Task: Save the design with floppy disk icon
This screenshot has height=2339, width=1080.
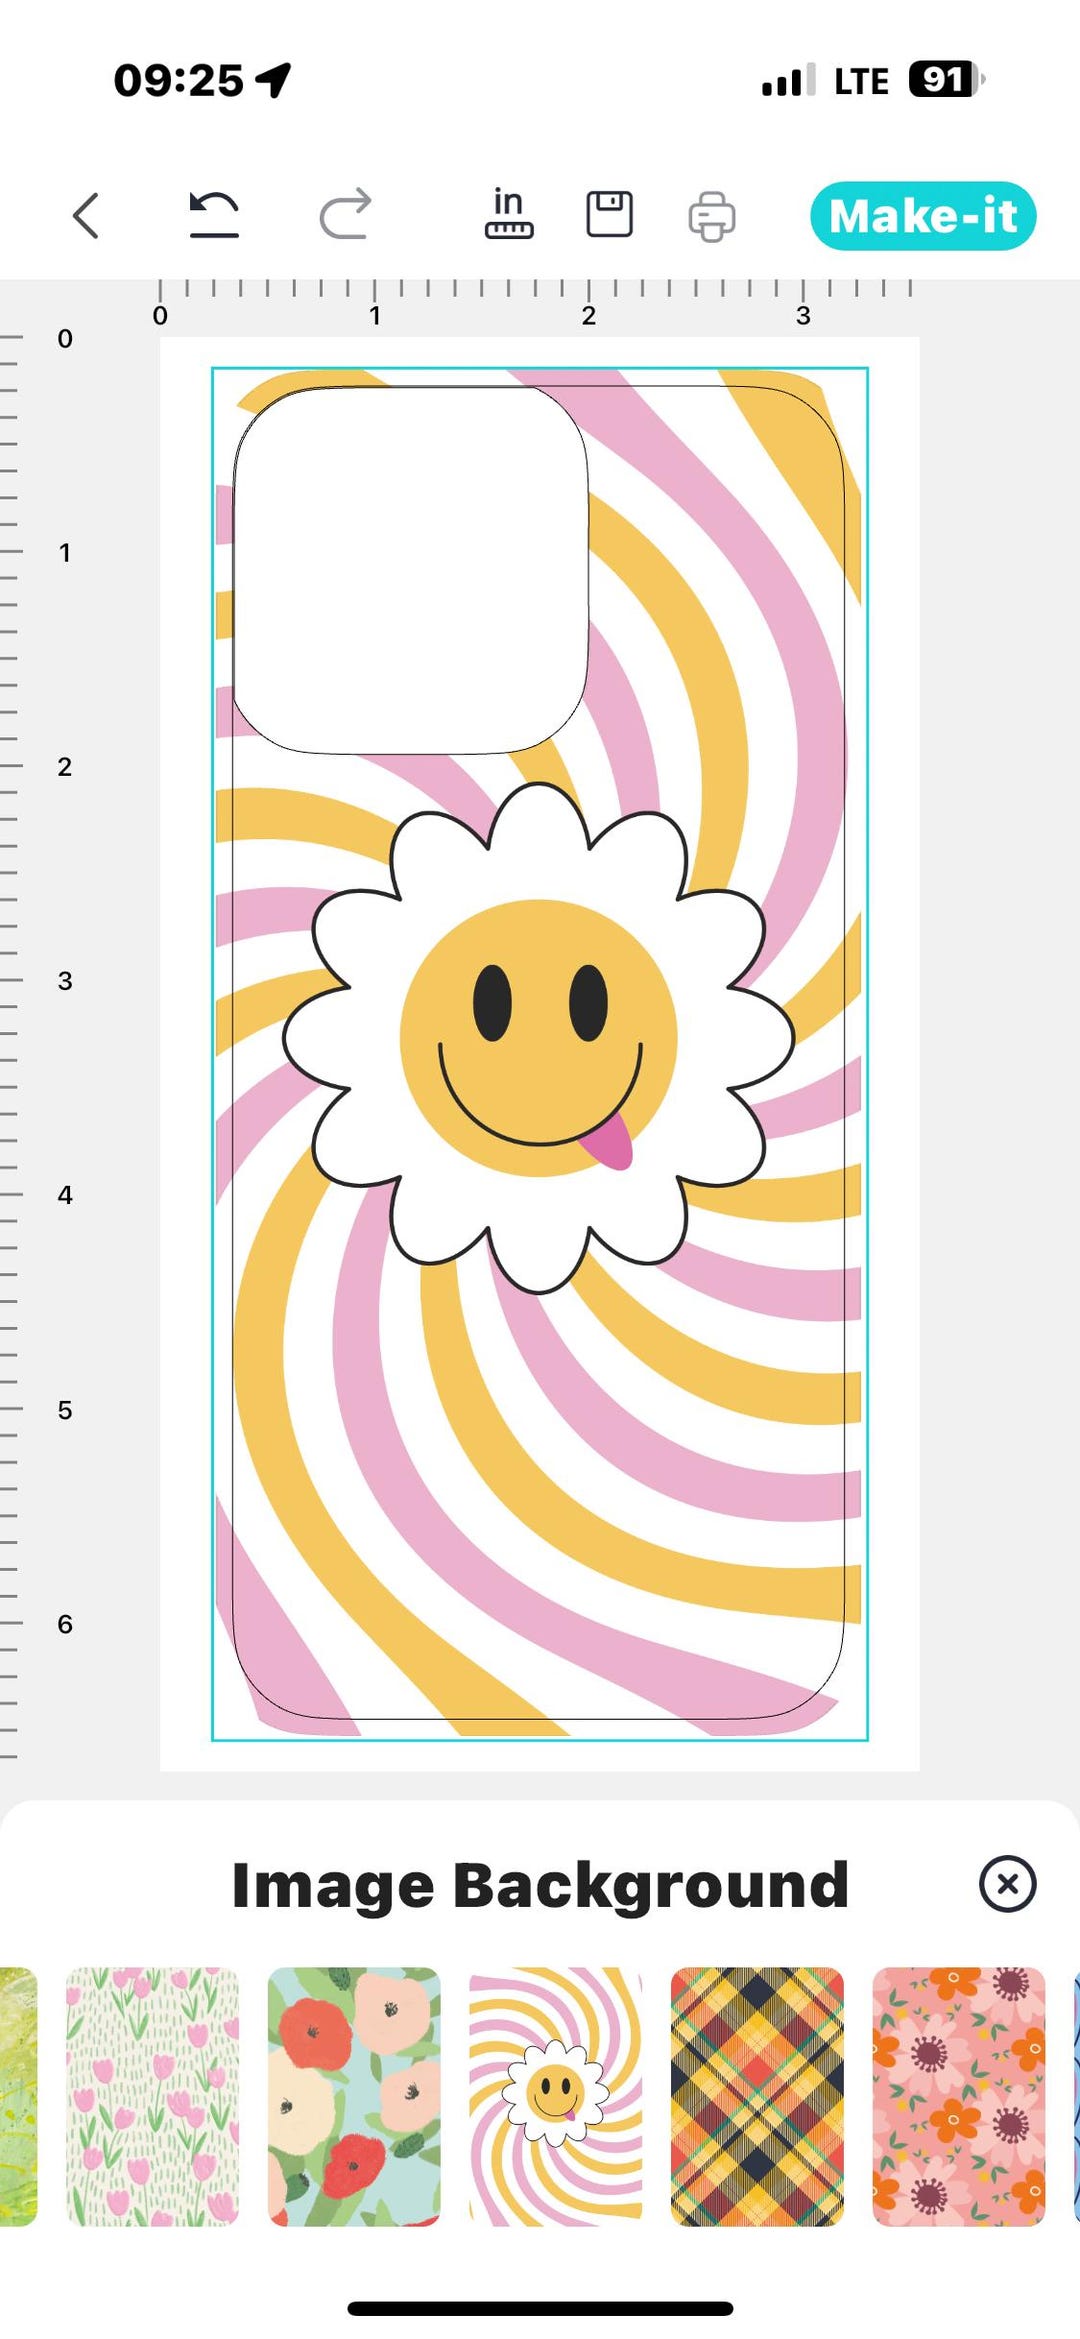Action: [609, 214]
